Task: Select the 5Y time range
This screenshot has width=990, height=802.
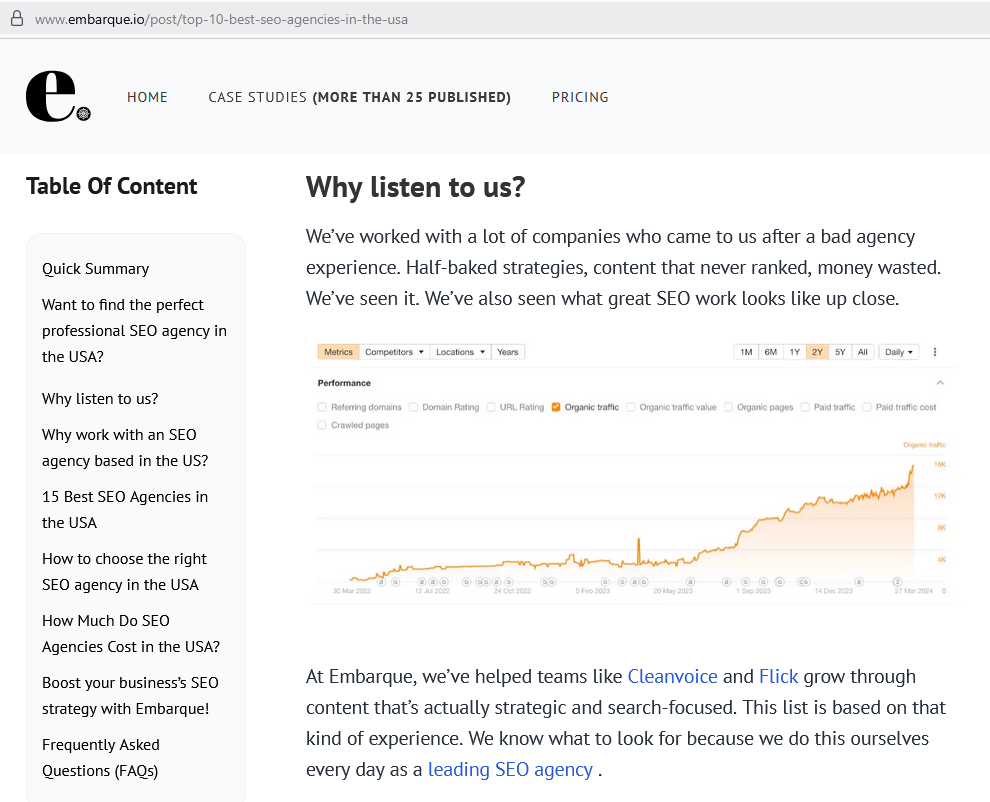Action: 840,352
